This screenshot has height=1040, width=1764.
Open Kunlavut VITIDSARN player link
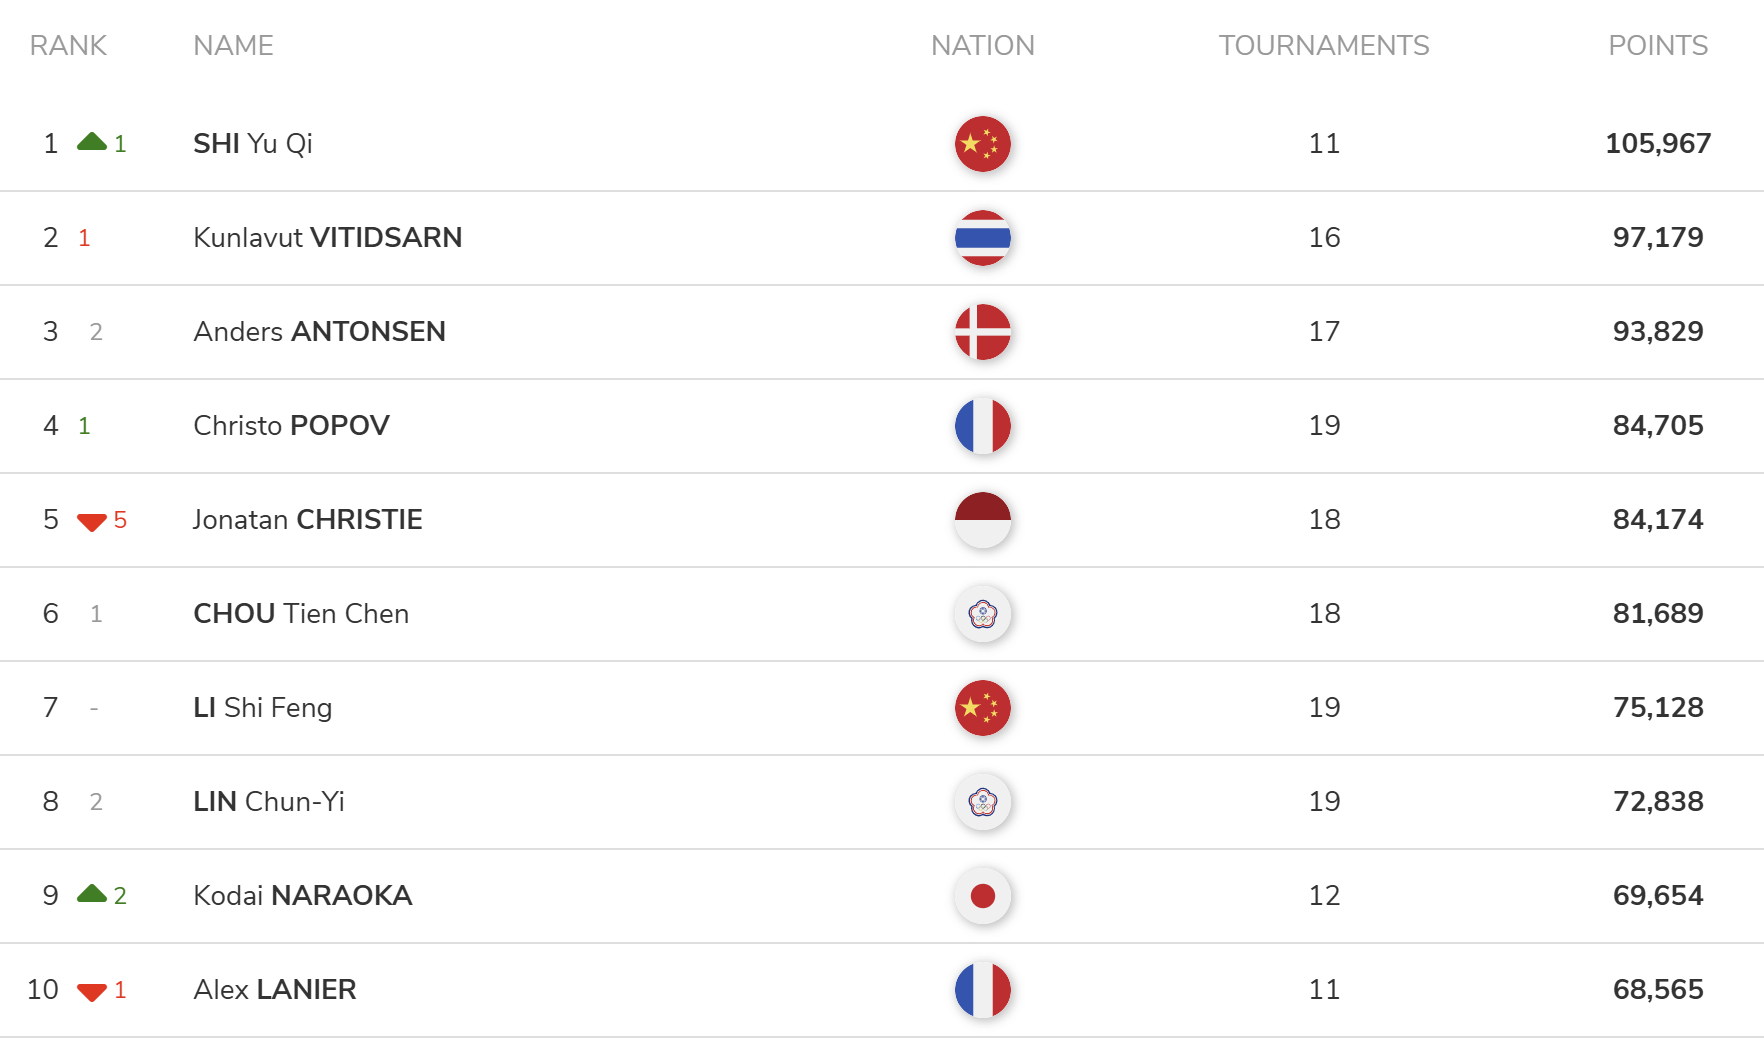(x=327, y=238)
